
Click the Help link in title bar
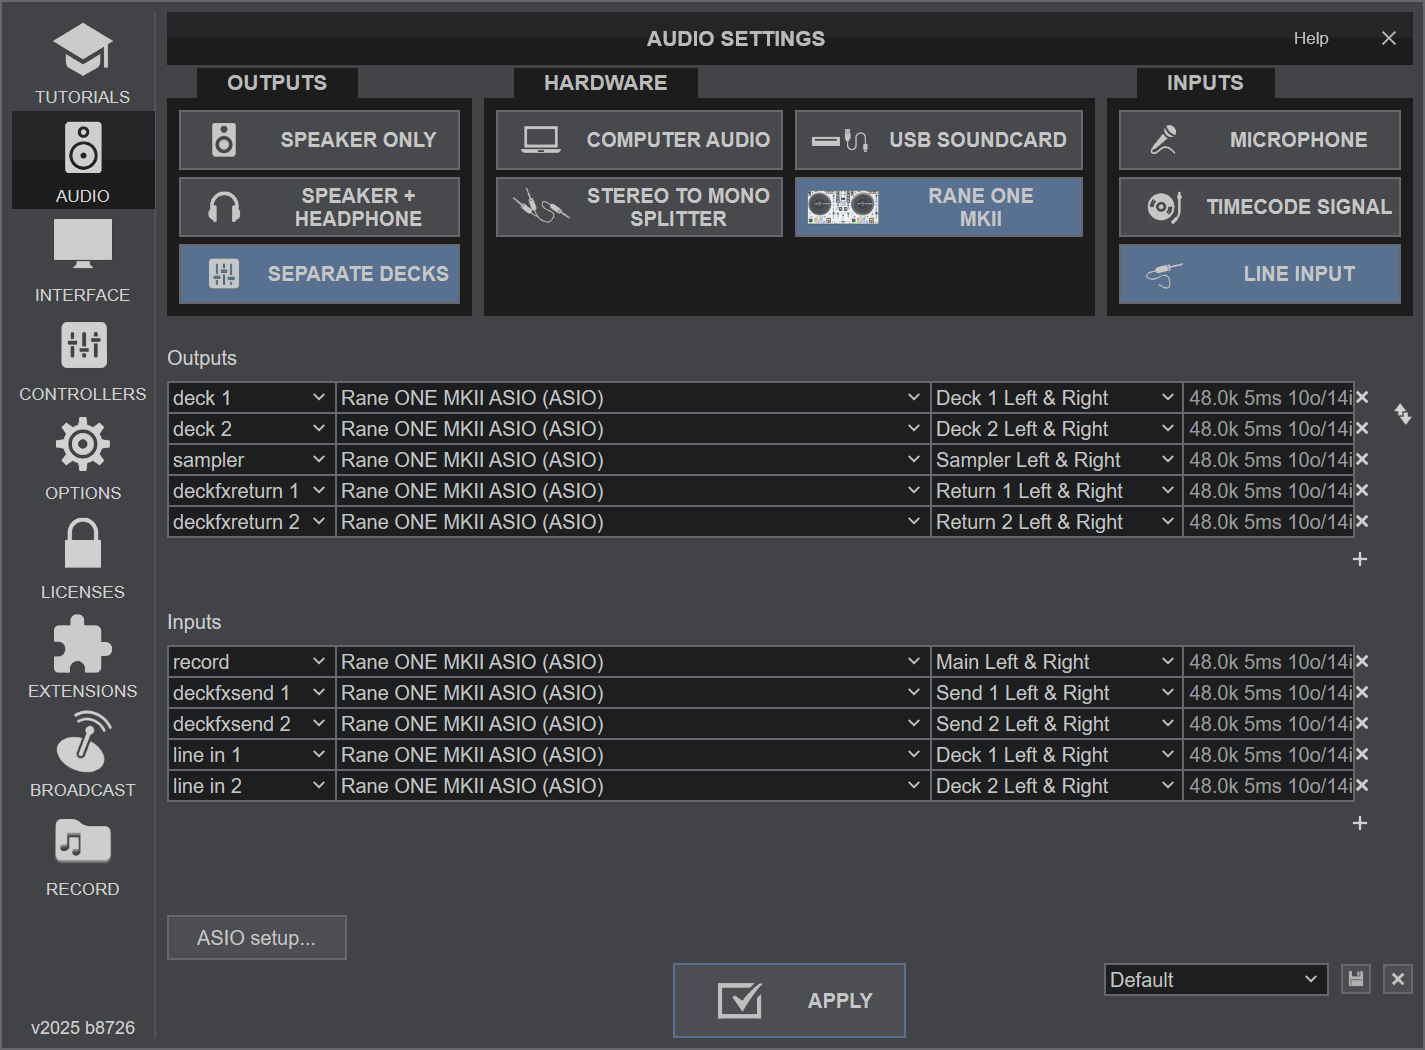1310,38
